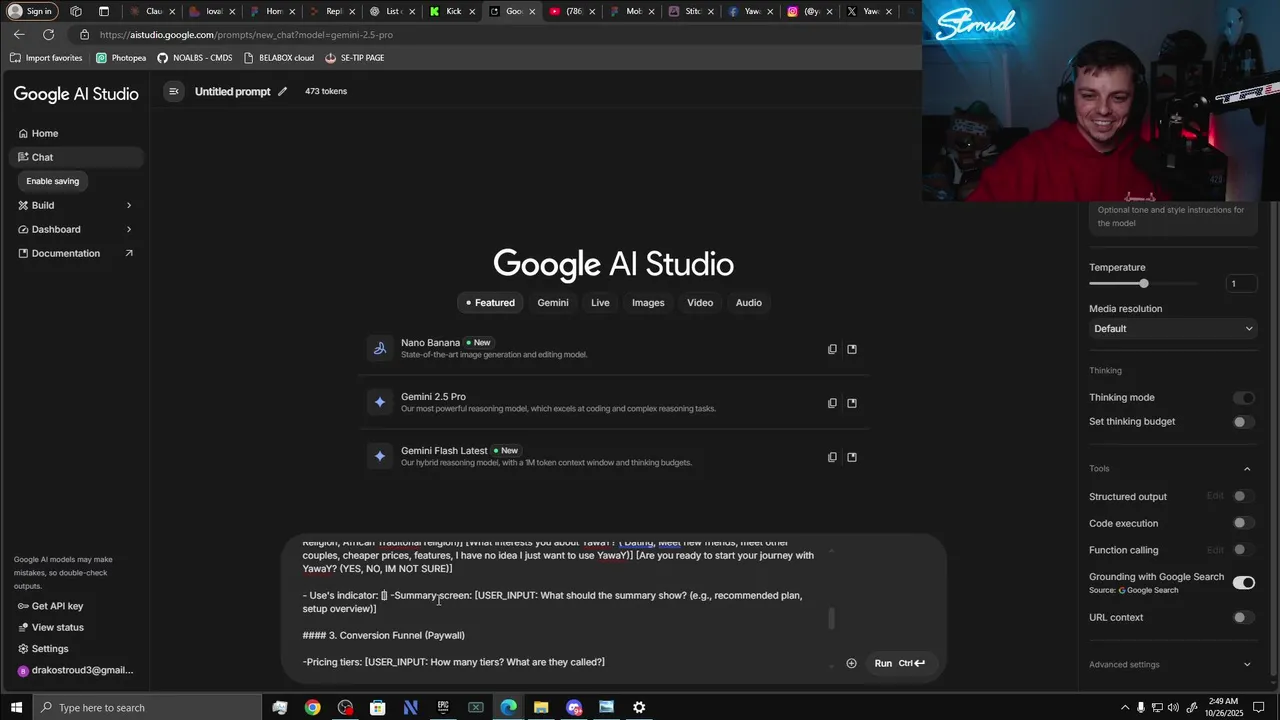Expand the Build menu in sidebar
Viewport: 1280px width, 720px height.
pos(129,205)
